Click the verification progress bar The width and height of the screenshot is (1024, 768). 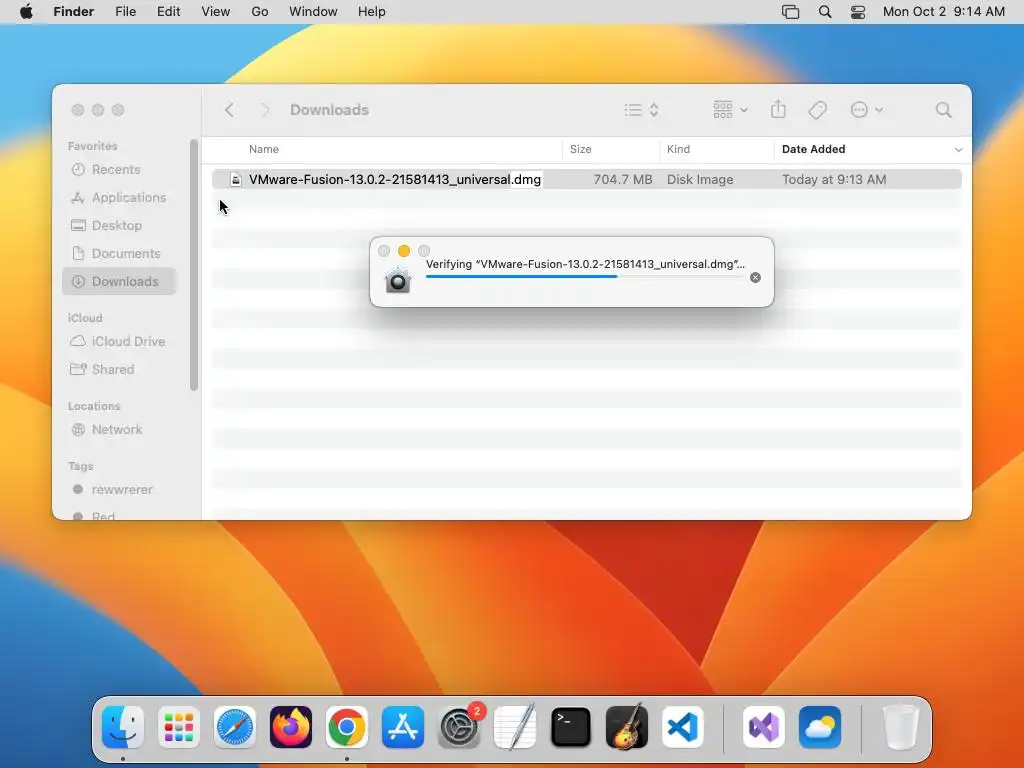(x=584, y=277)
